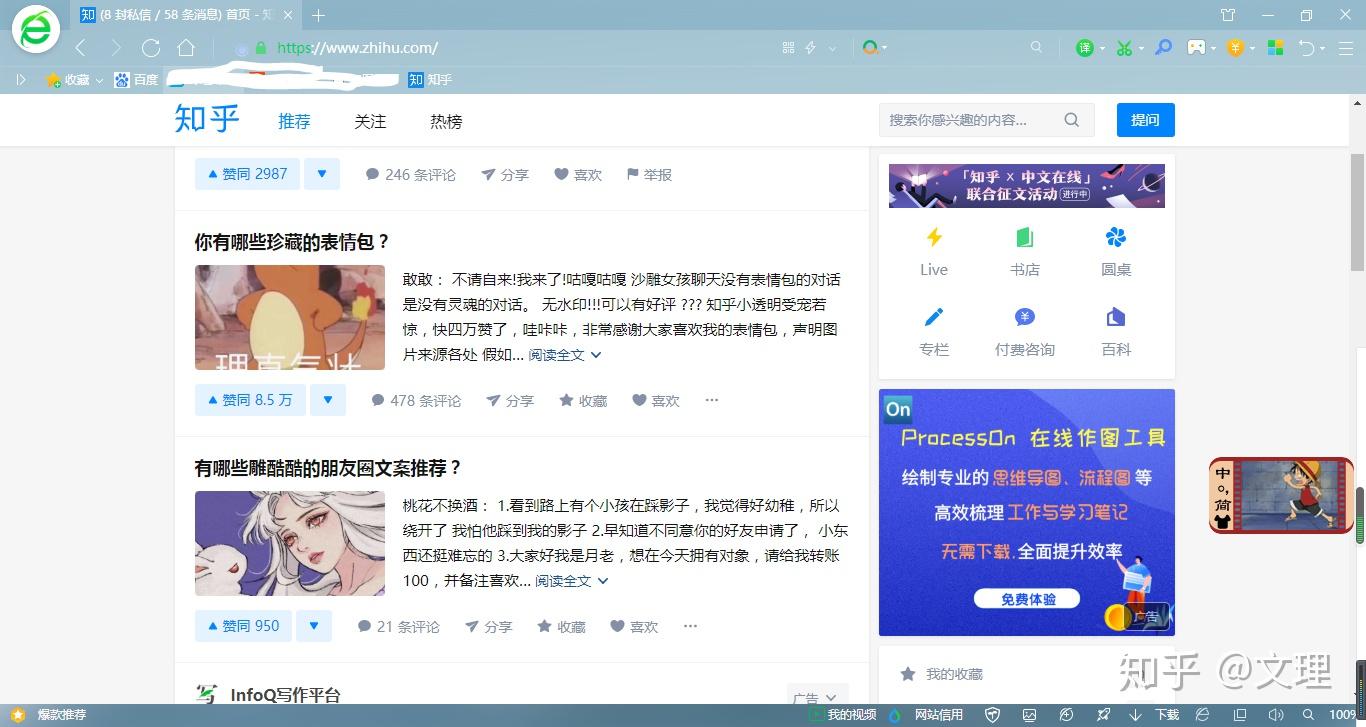Upvote the answer with 赞同 2987
Viewport: 1366px width, 727px height.
(x=246, y=174)
